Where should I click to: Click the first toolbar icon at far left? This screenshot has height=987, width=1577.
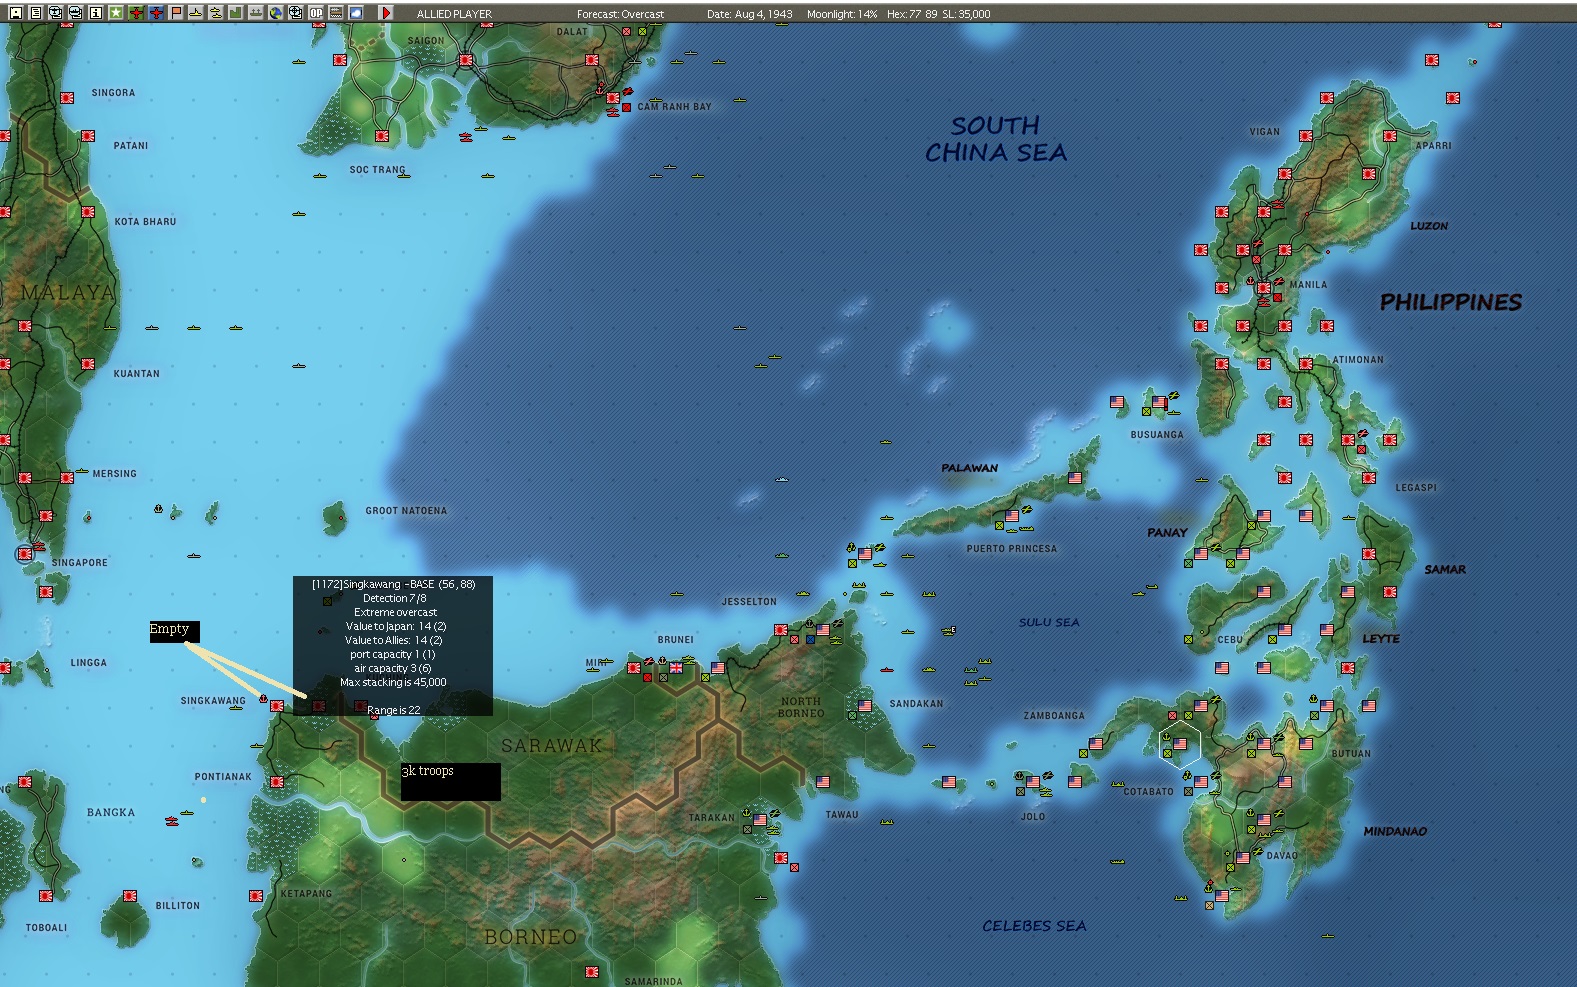pos(16,13)
